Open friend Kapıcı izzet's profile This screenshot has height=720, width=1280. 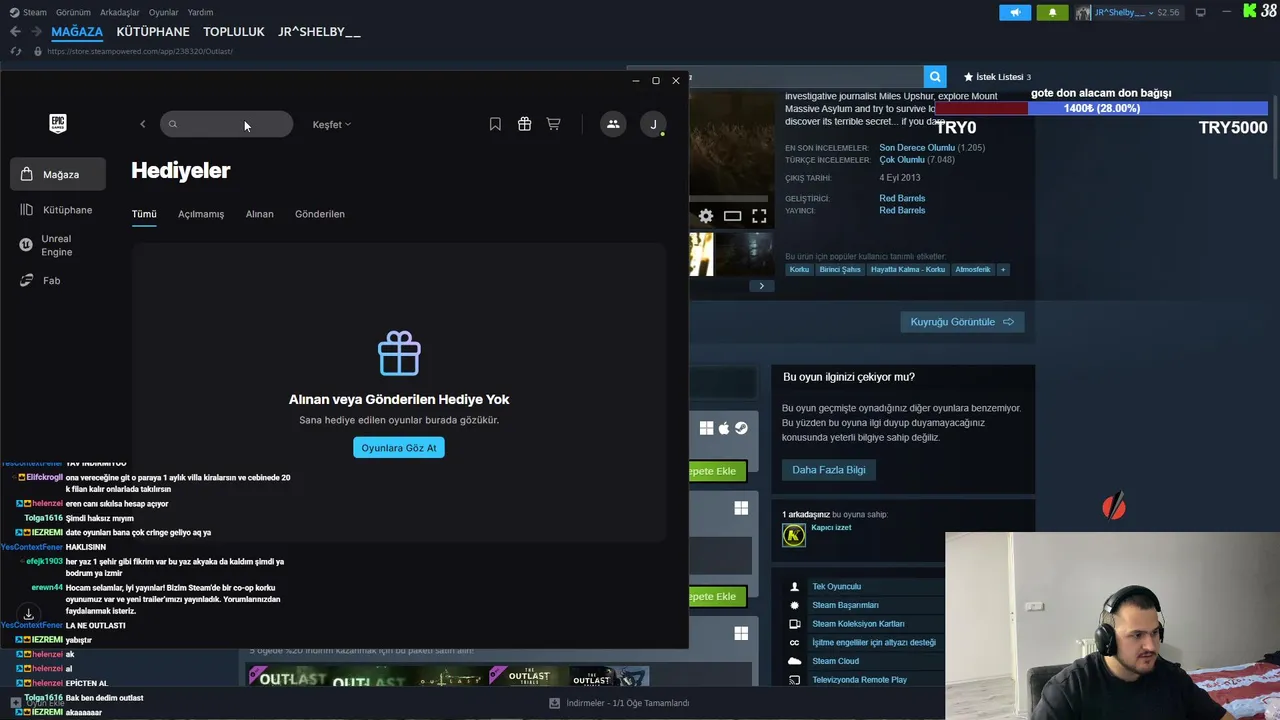[x=831, y=527]
